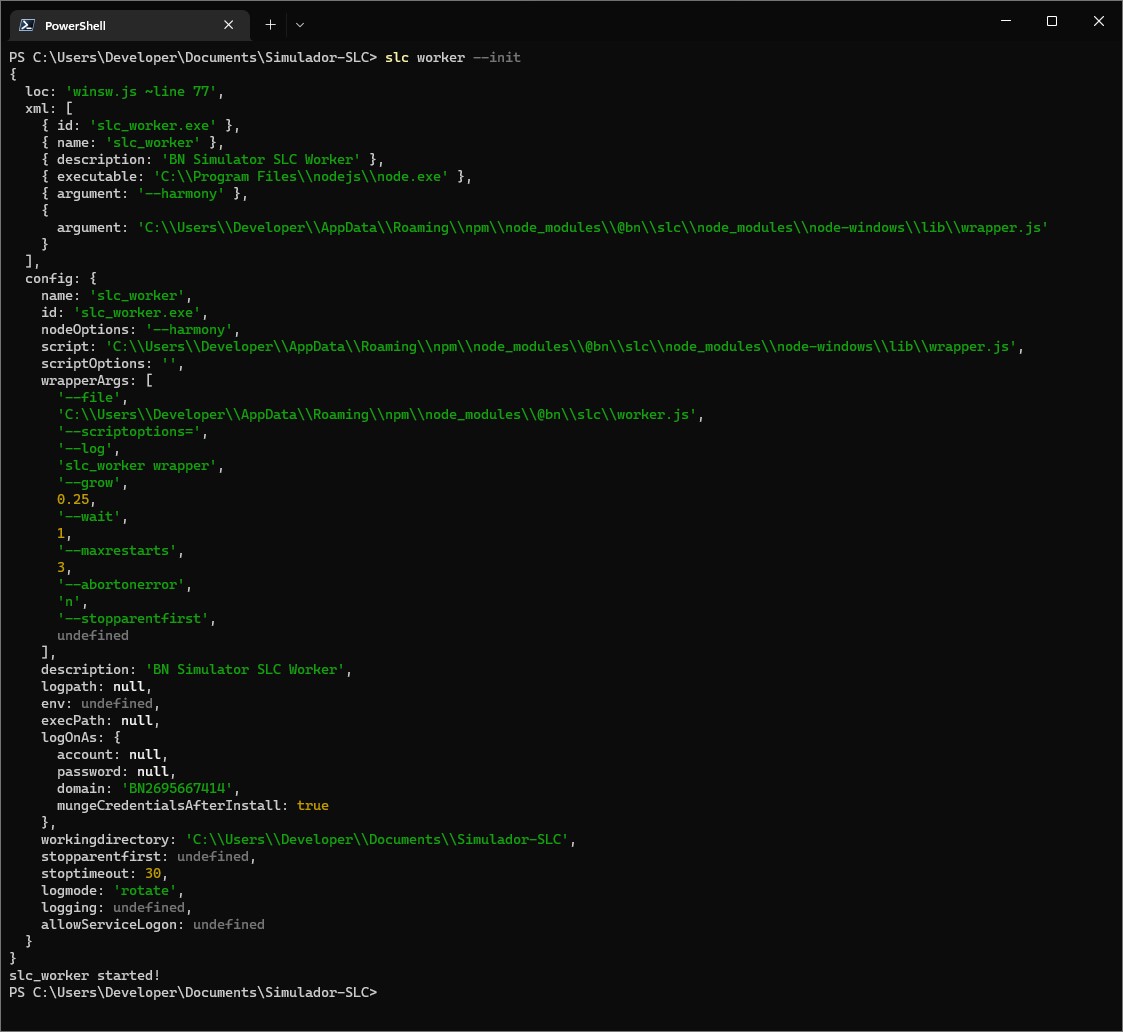This screenshot has height=1032, width=1123.
Task: Click the 'true' value of mungeCredentialsAfterInstall
Action: [313, 805]
